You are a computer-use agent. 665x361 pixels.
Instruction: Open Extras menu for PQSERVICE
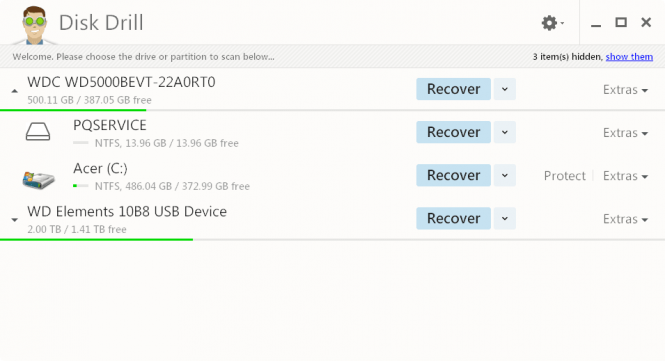[x=626, y=133]
